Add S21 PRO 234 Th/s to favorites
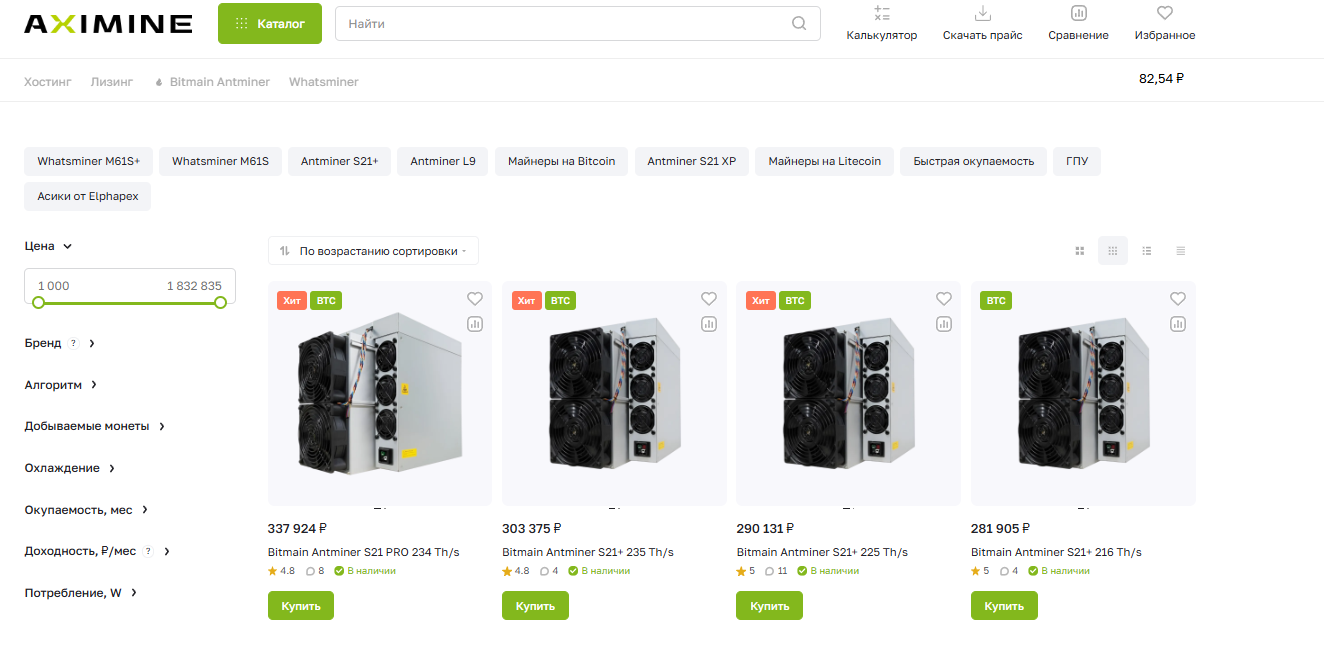The width and height of the screenshot is (1324, 650). point(475,299)
